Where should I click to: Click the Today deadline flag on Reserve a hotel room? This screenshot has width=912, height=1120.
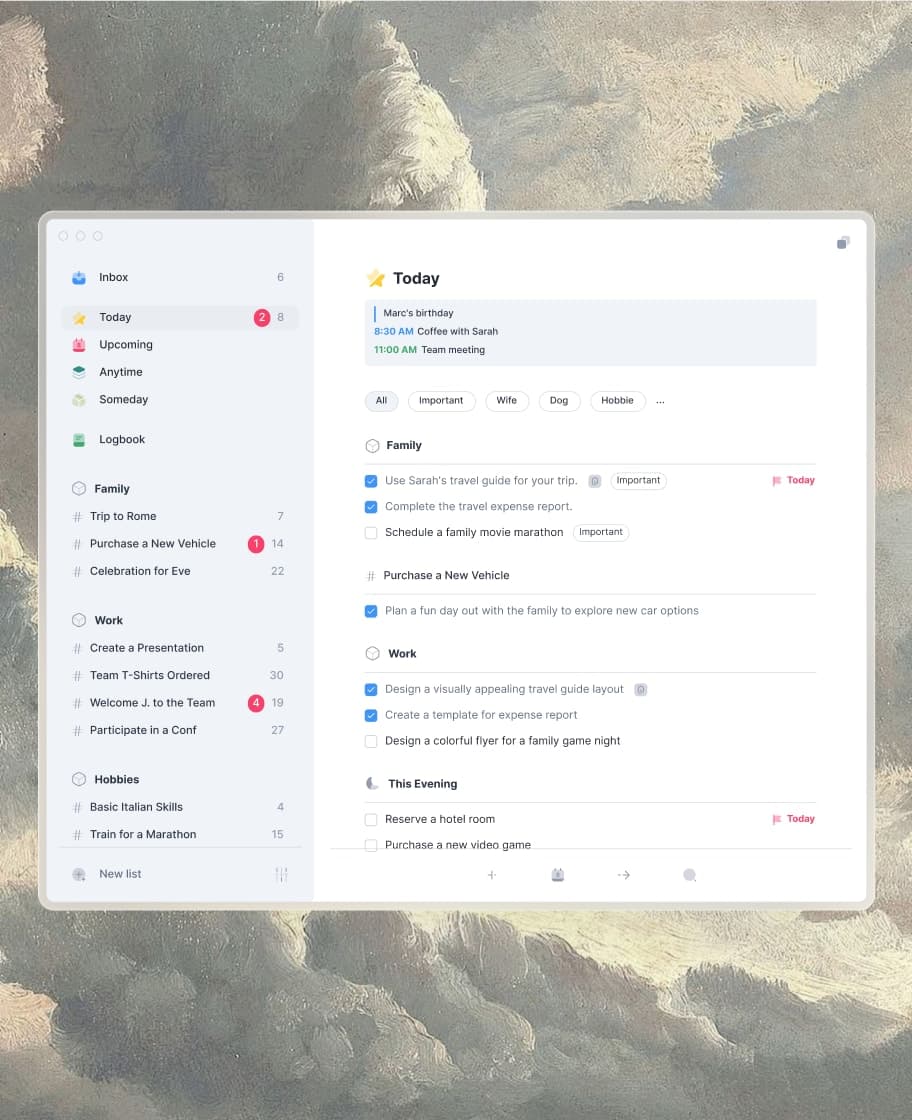793,819
